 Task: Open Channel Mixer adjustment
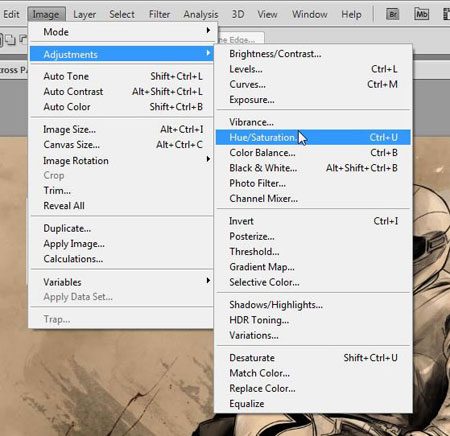[313, 199]
